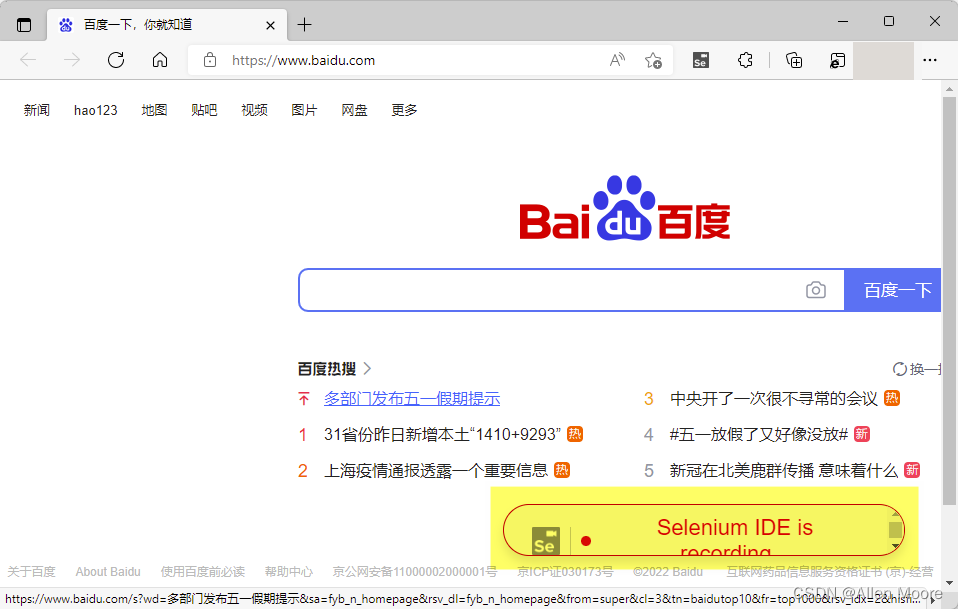The width and height of the screenshot is (958, 609).
Task: Open the Selenium IDE extension
Action: 701,60
